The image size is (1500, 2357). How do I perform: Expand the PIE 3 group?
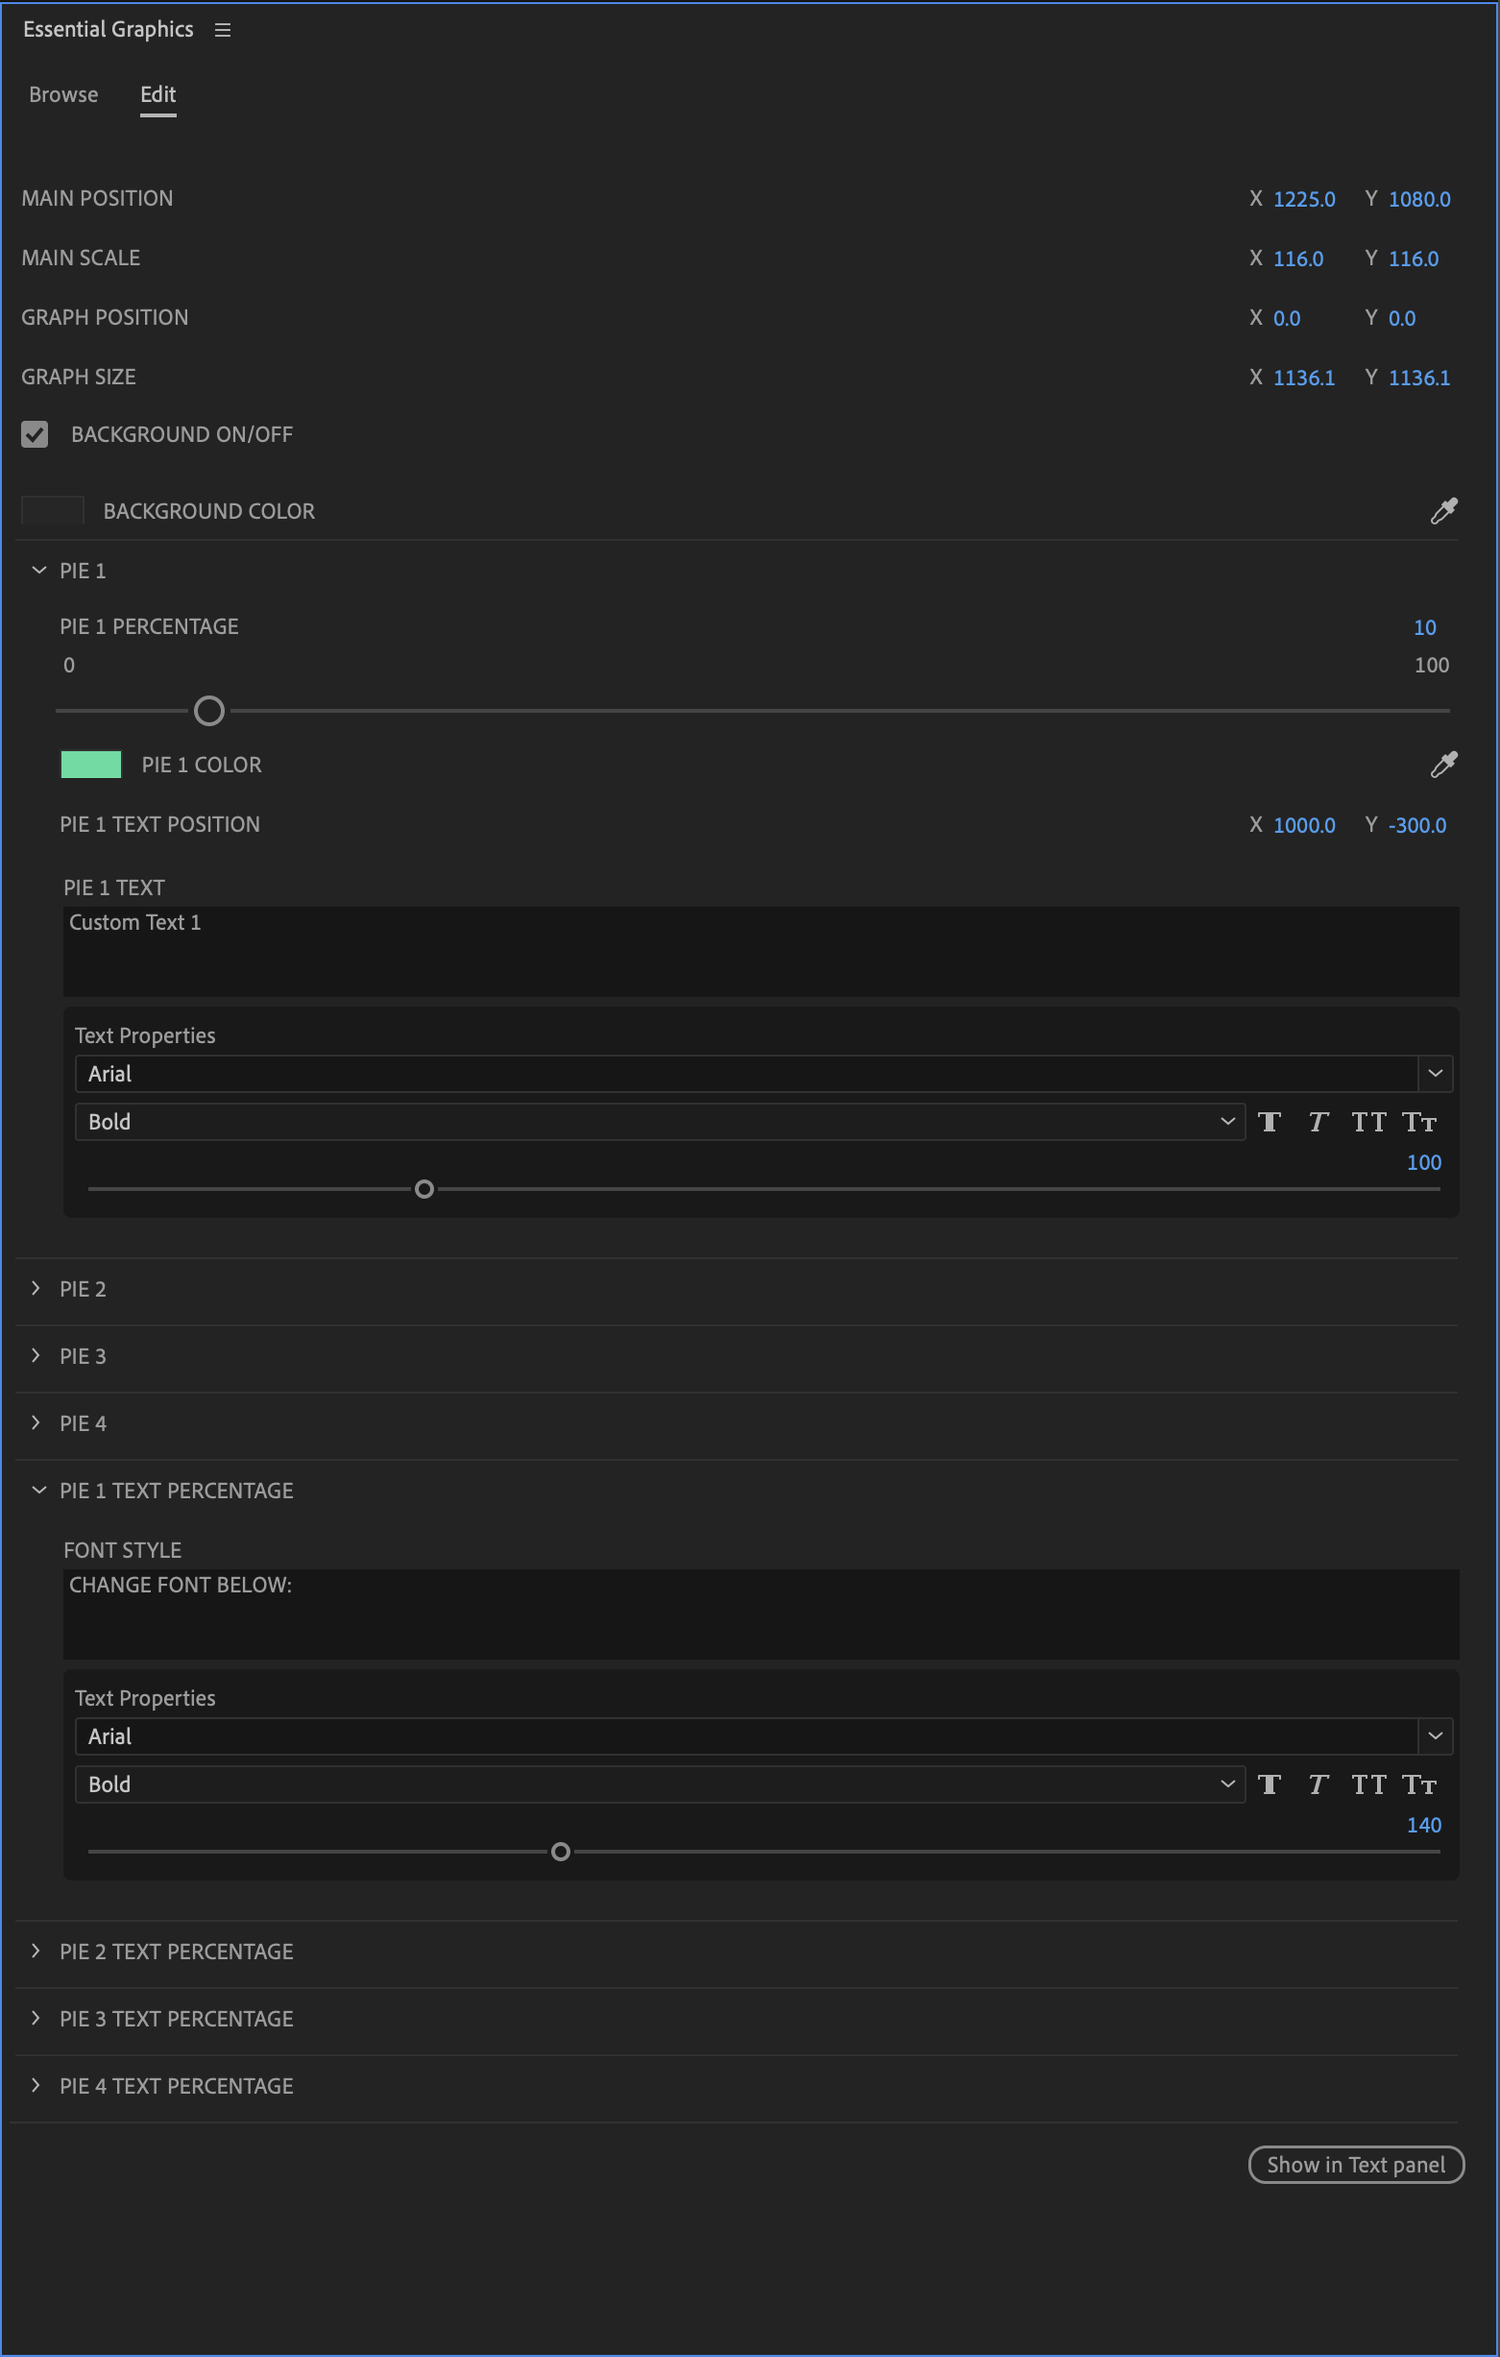37,1355
